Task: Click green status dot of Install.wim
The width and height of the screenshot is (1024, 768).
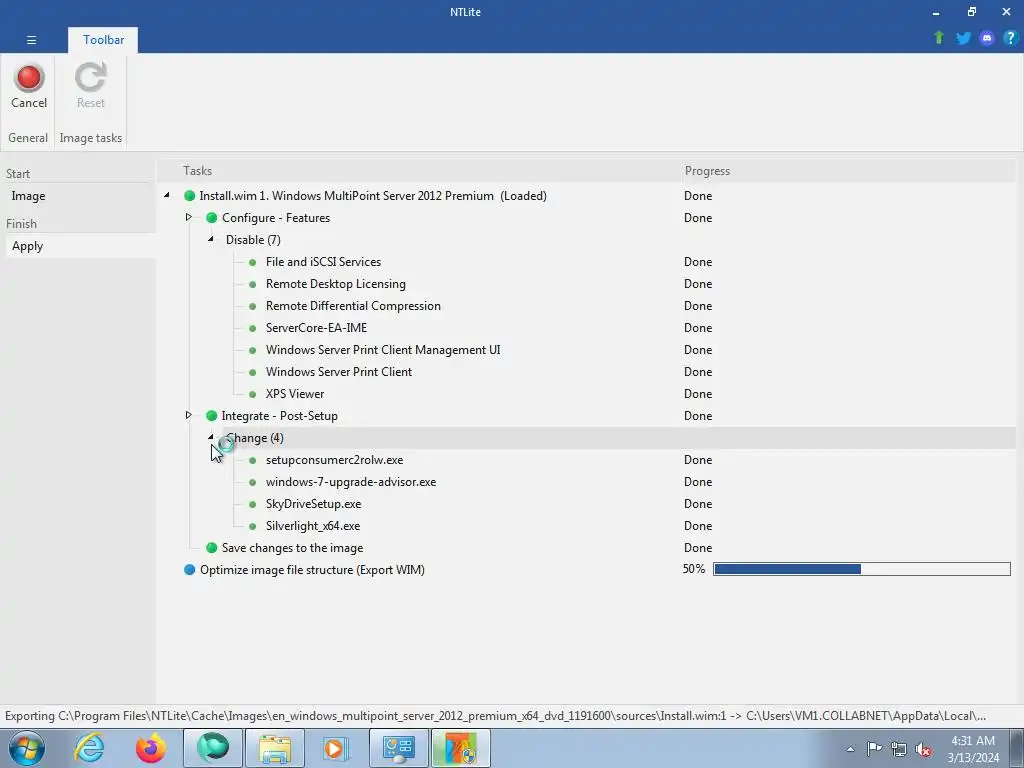Action: click(189, 196)
